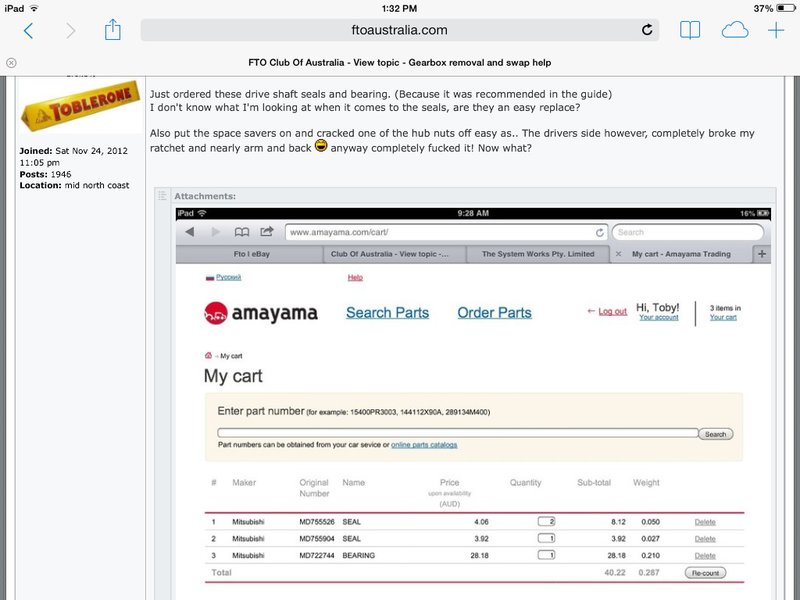Click quantity box for MD755904
This screenshot has width=800, height=600.
pos(546,538)
